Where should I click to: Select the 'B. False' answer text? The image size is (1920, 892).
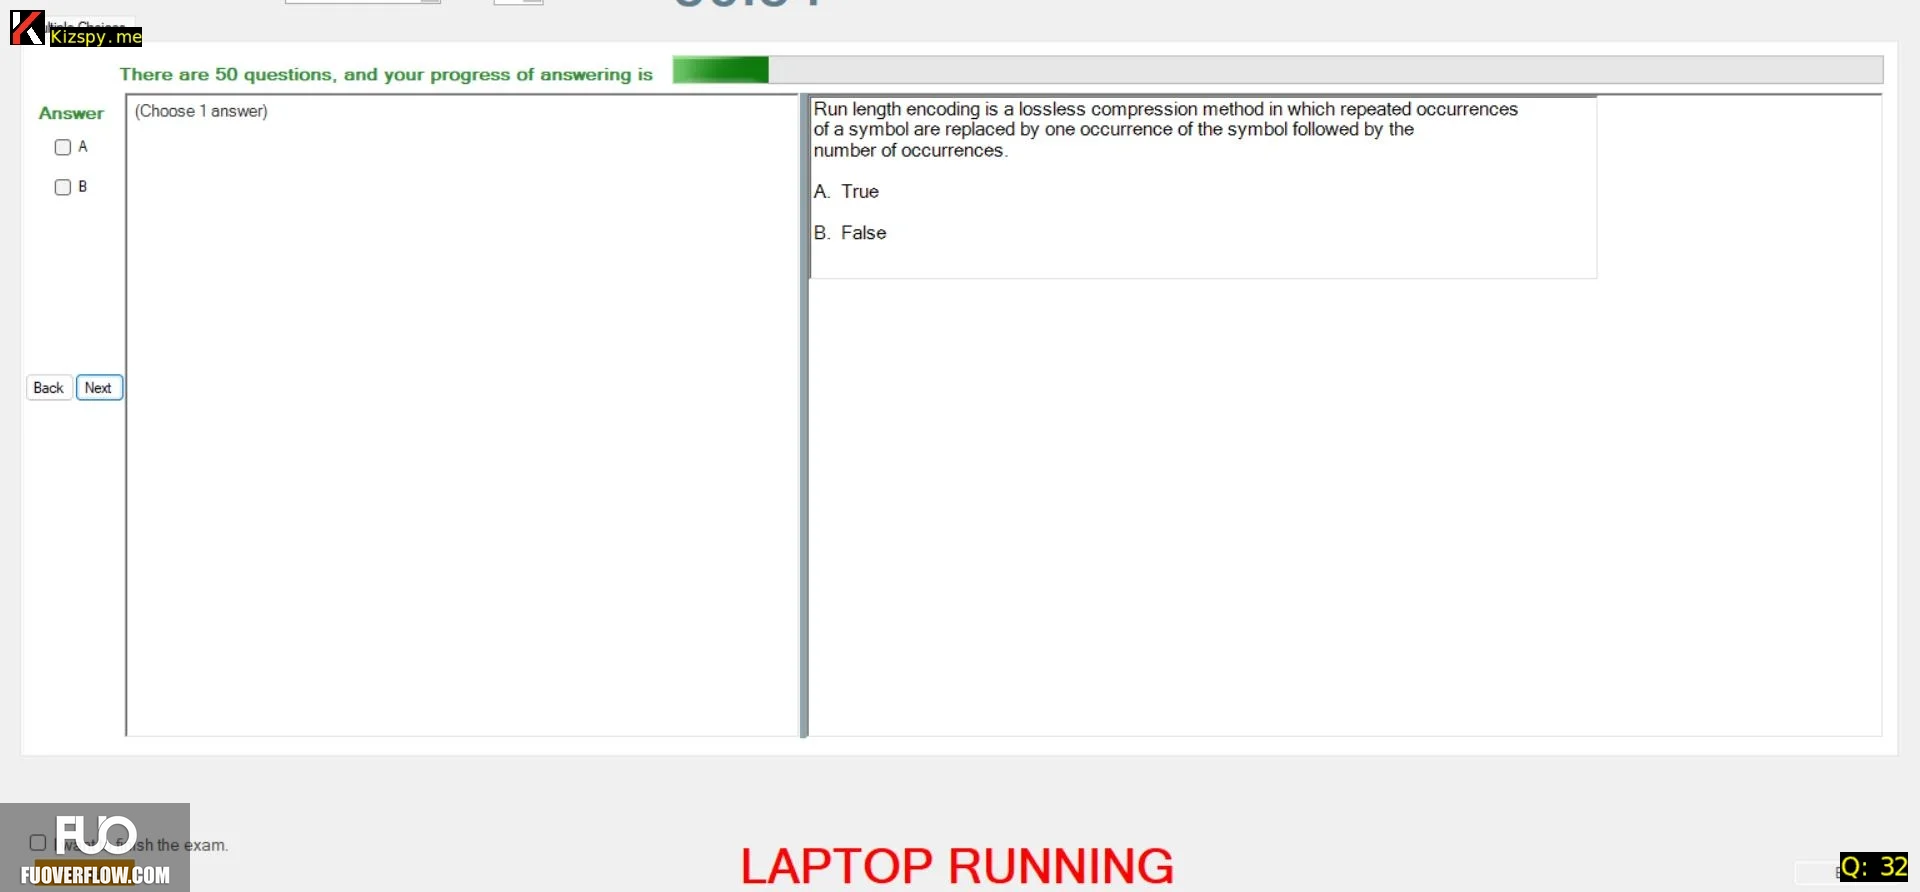pyautogui.click(x=850, y=233)
